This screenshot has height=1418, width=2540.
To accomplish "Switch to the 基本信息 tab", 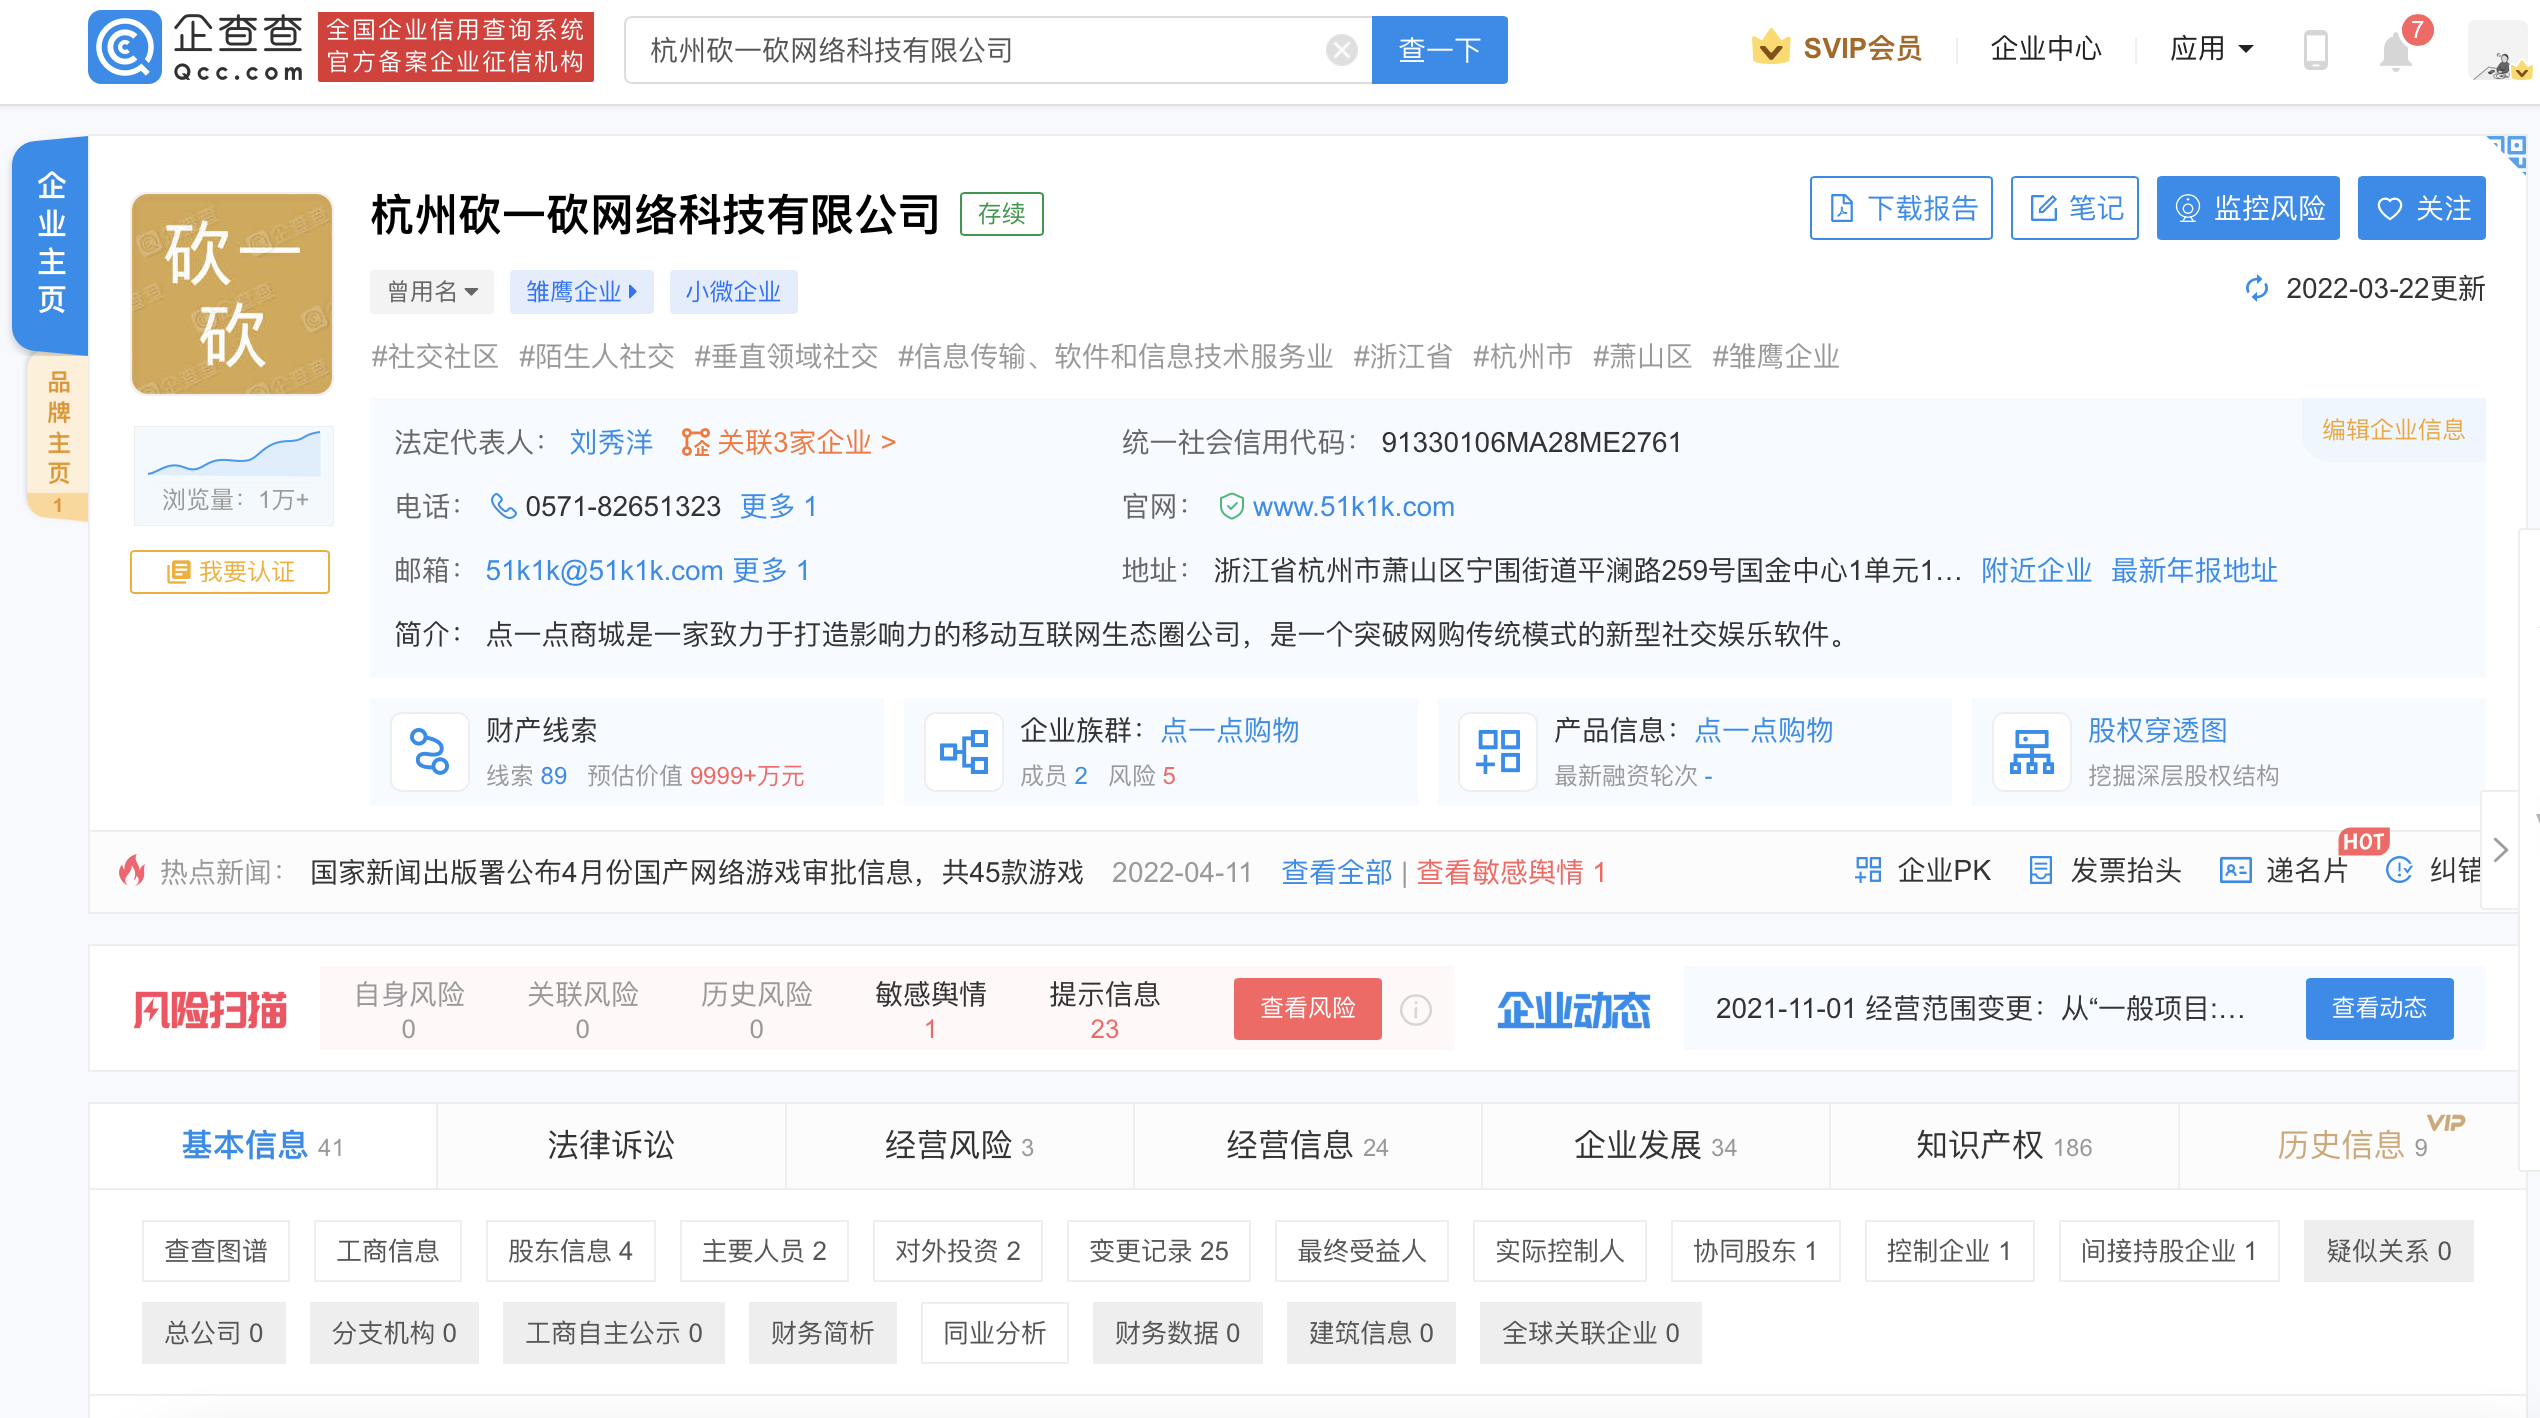I will (263, 1146).
